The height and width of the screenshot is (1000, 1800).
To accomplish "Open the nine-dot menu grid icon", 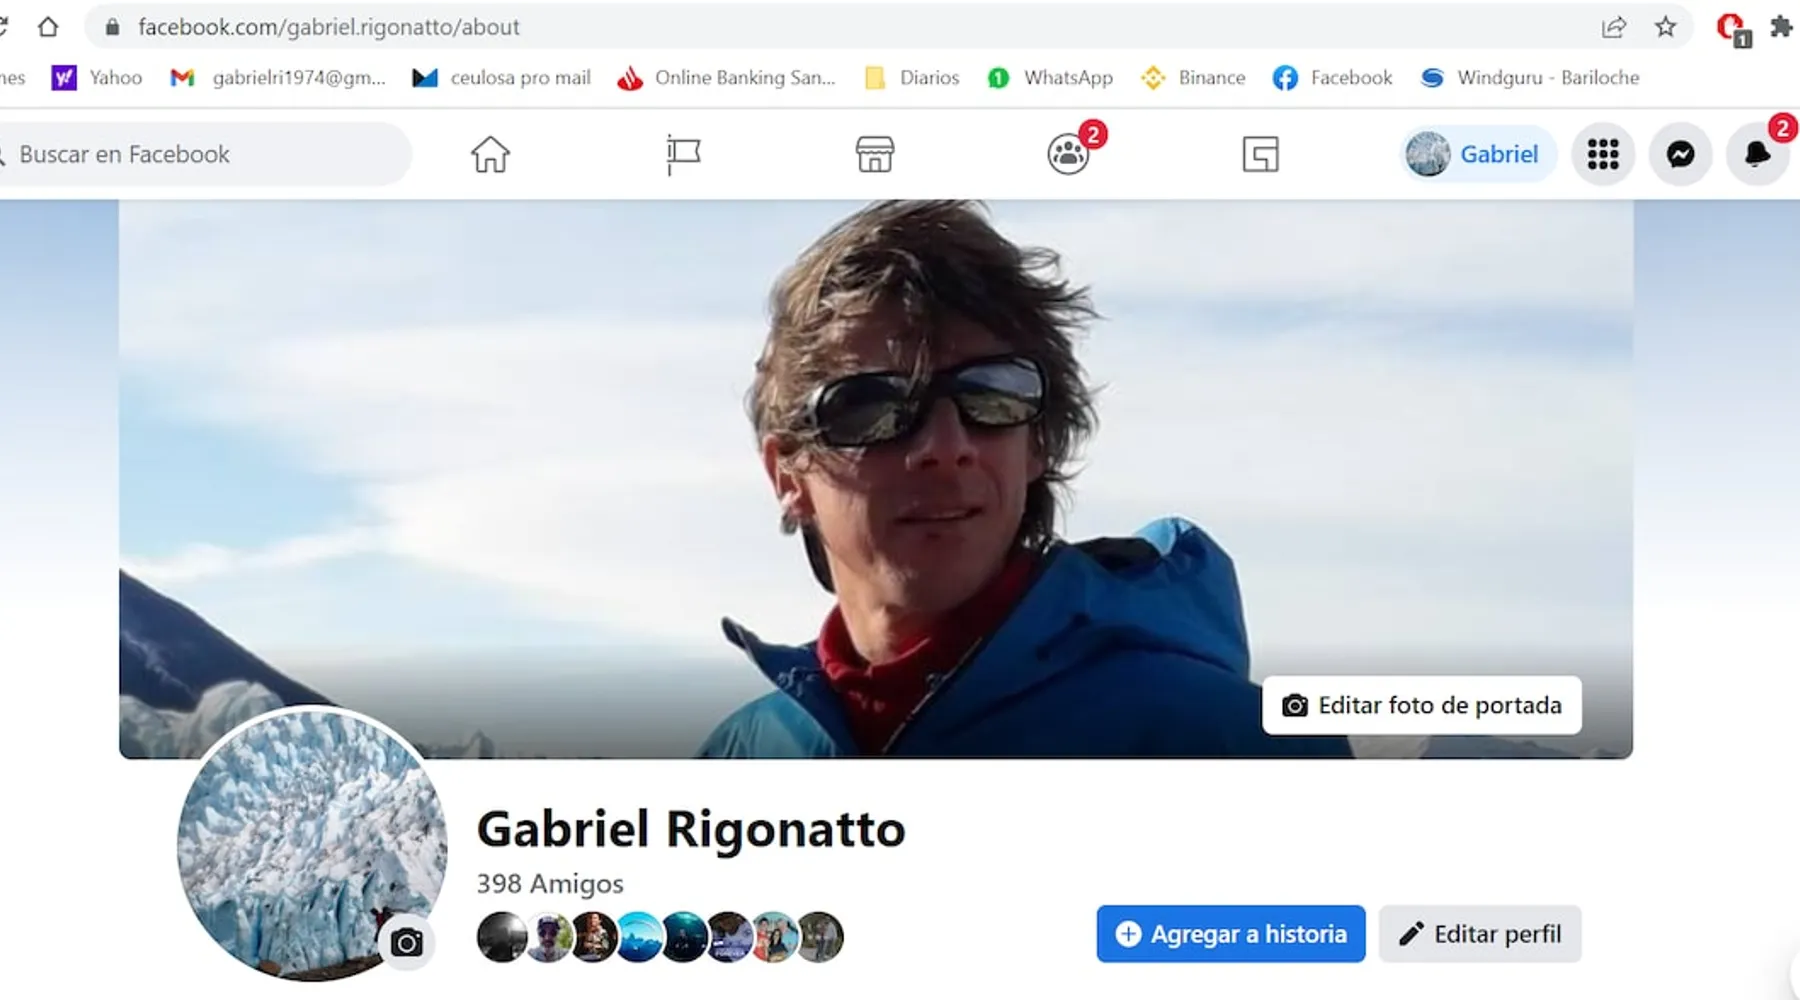I will [x=1603, y=155].
